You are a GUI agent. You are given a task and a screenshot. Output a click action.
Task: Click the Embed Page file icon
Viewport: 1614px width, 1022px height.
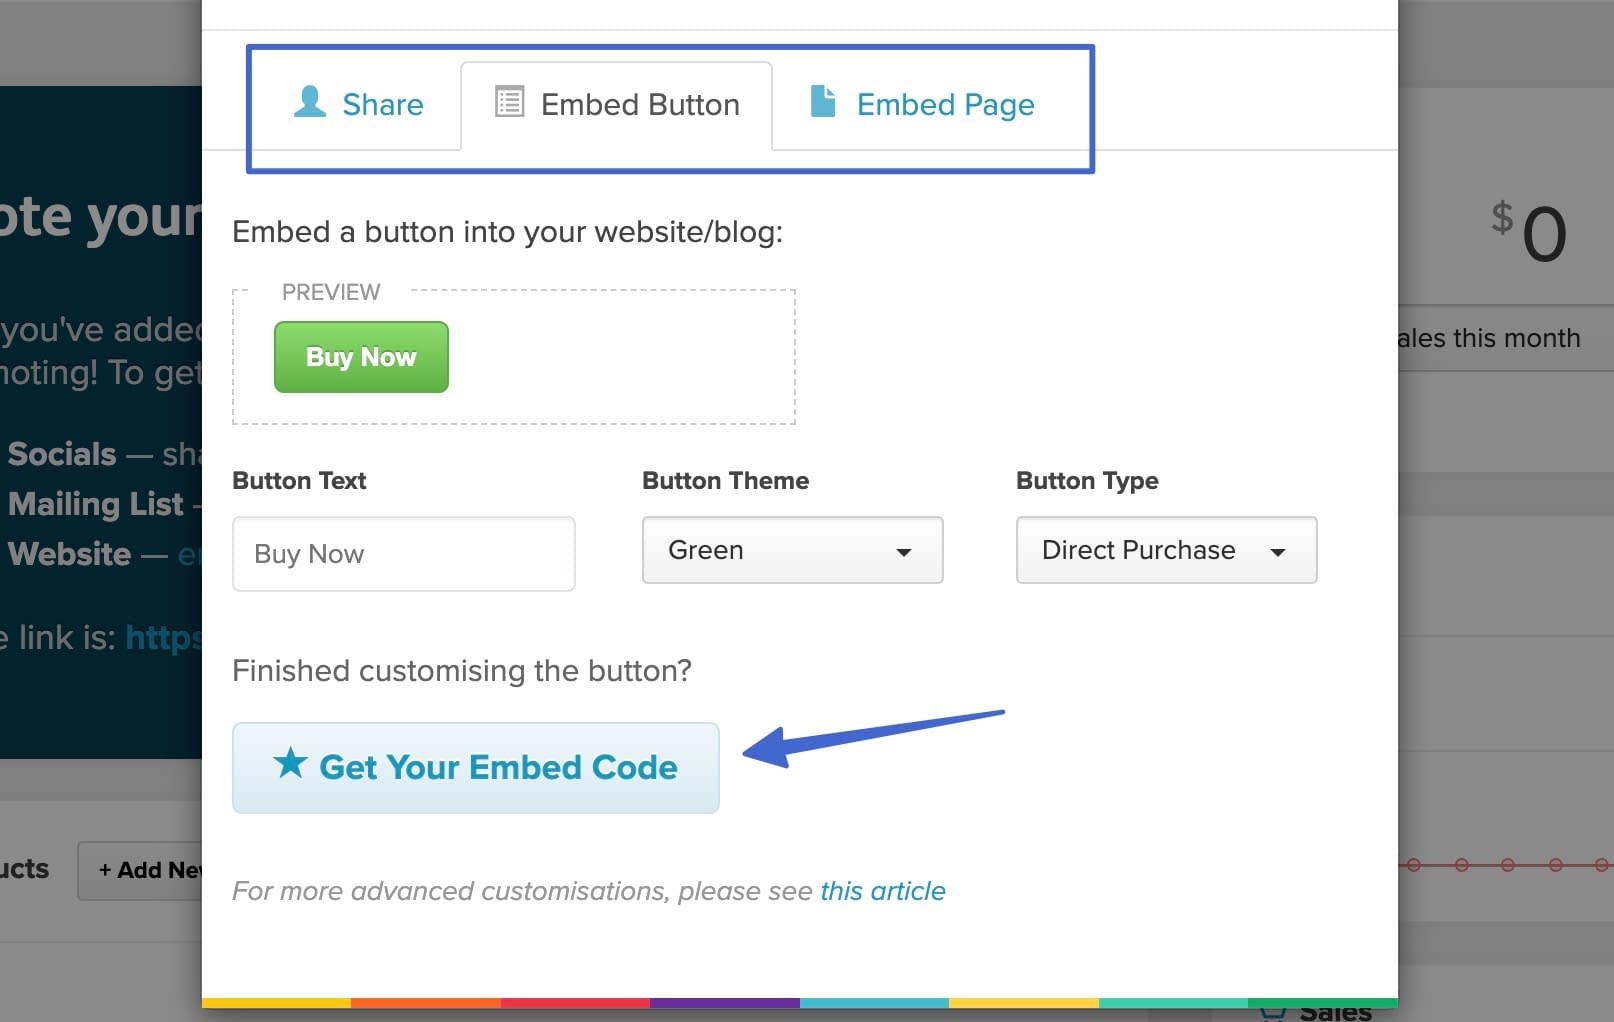tap(823, 102)
